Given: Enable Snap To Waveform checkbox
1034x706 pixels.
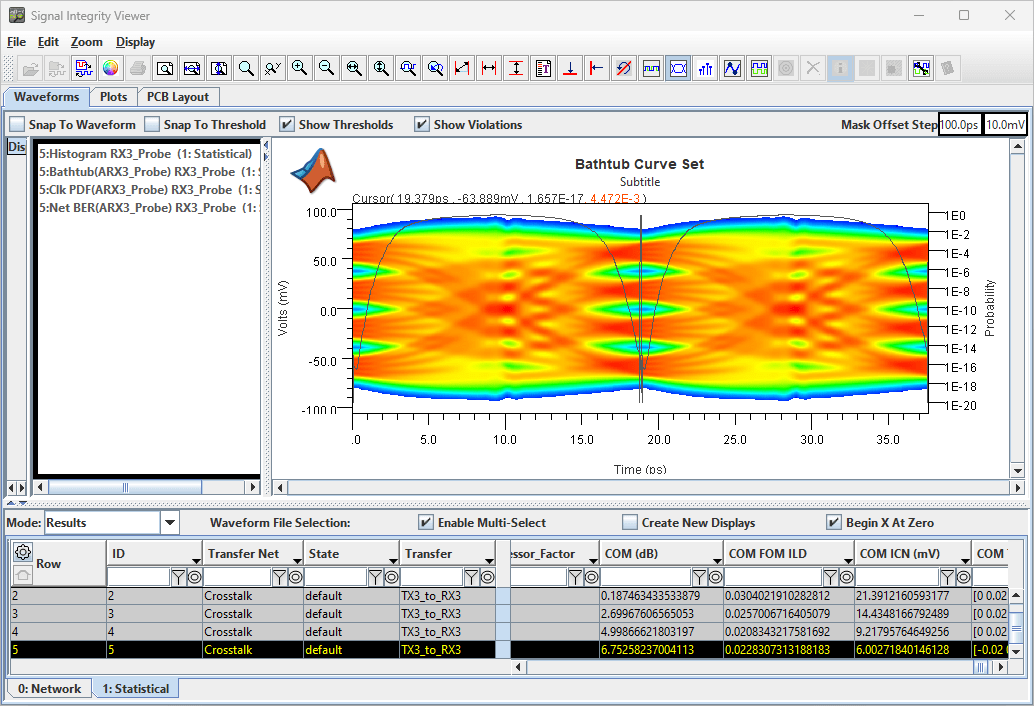Looking at the screenshot, I should [17, 125].
